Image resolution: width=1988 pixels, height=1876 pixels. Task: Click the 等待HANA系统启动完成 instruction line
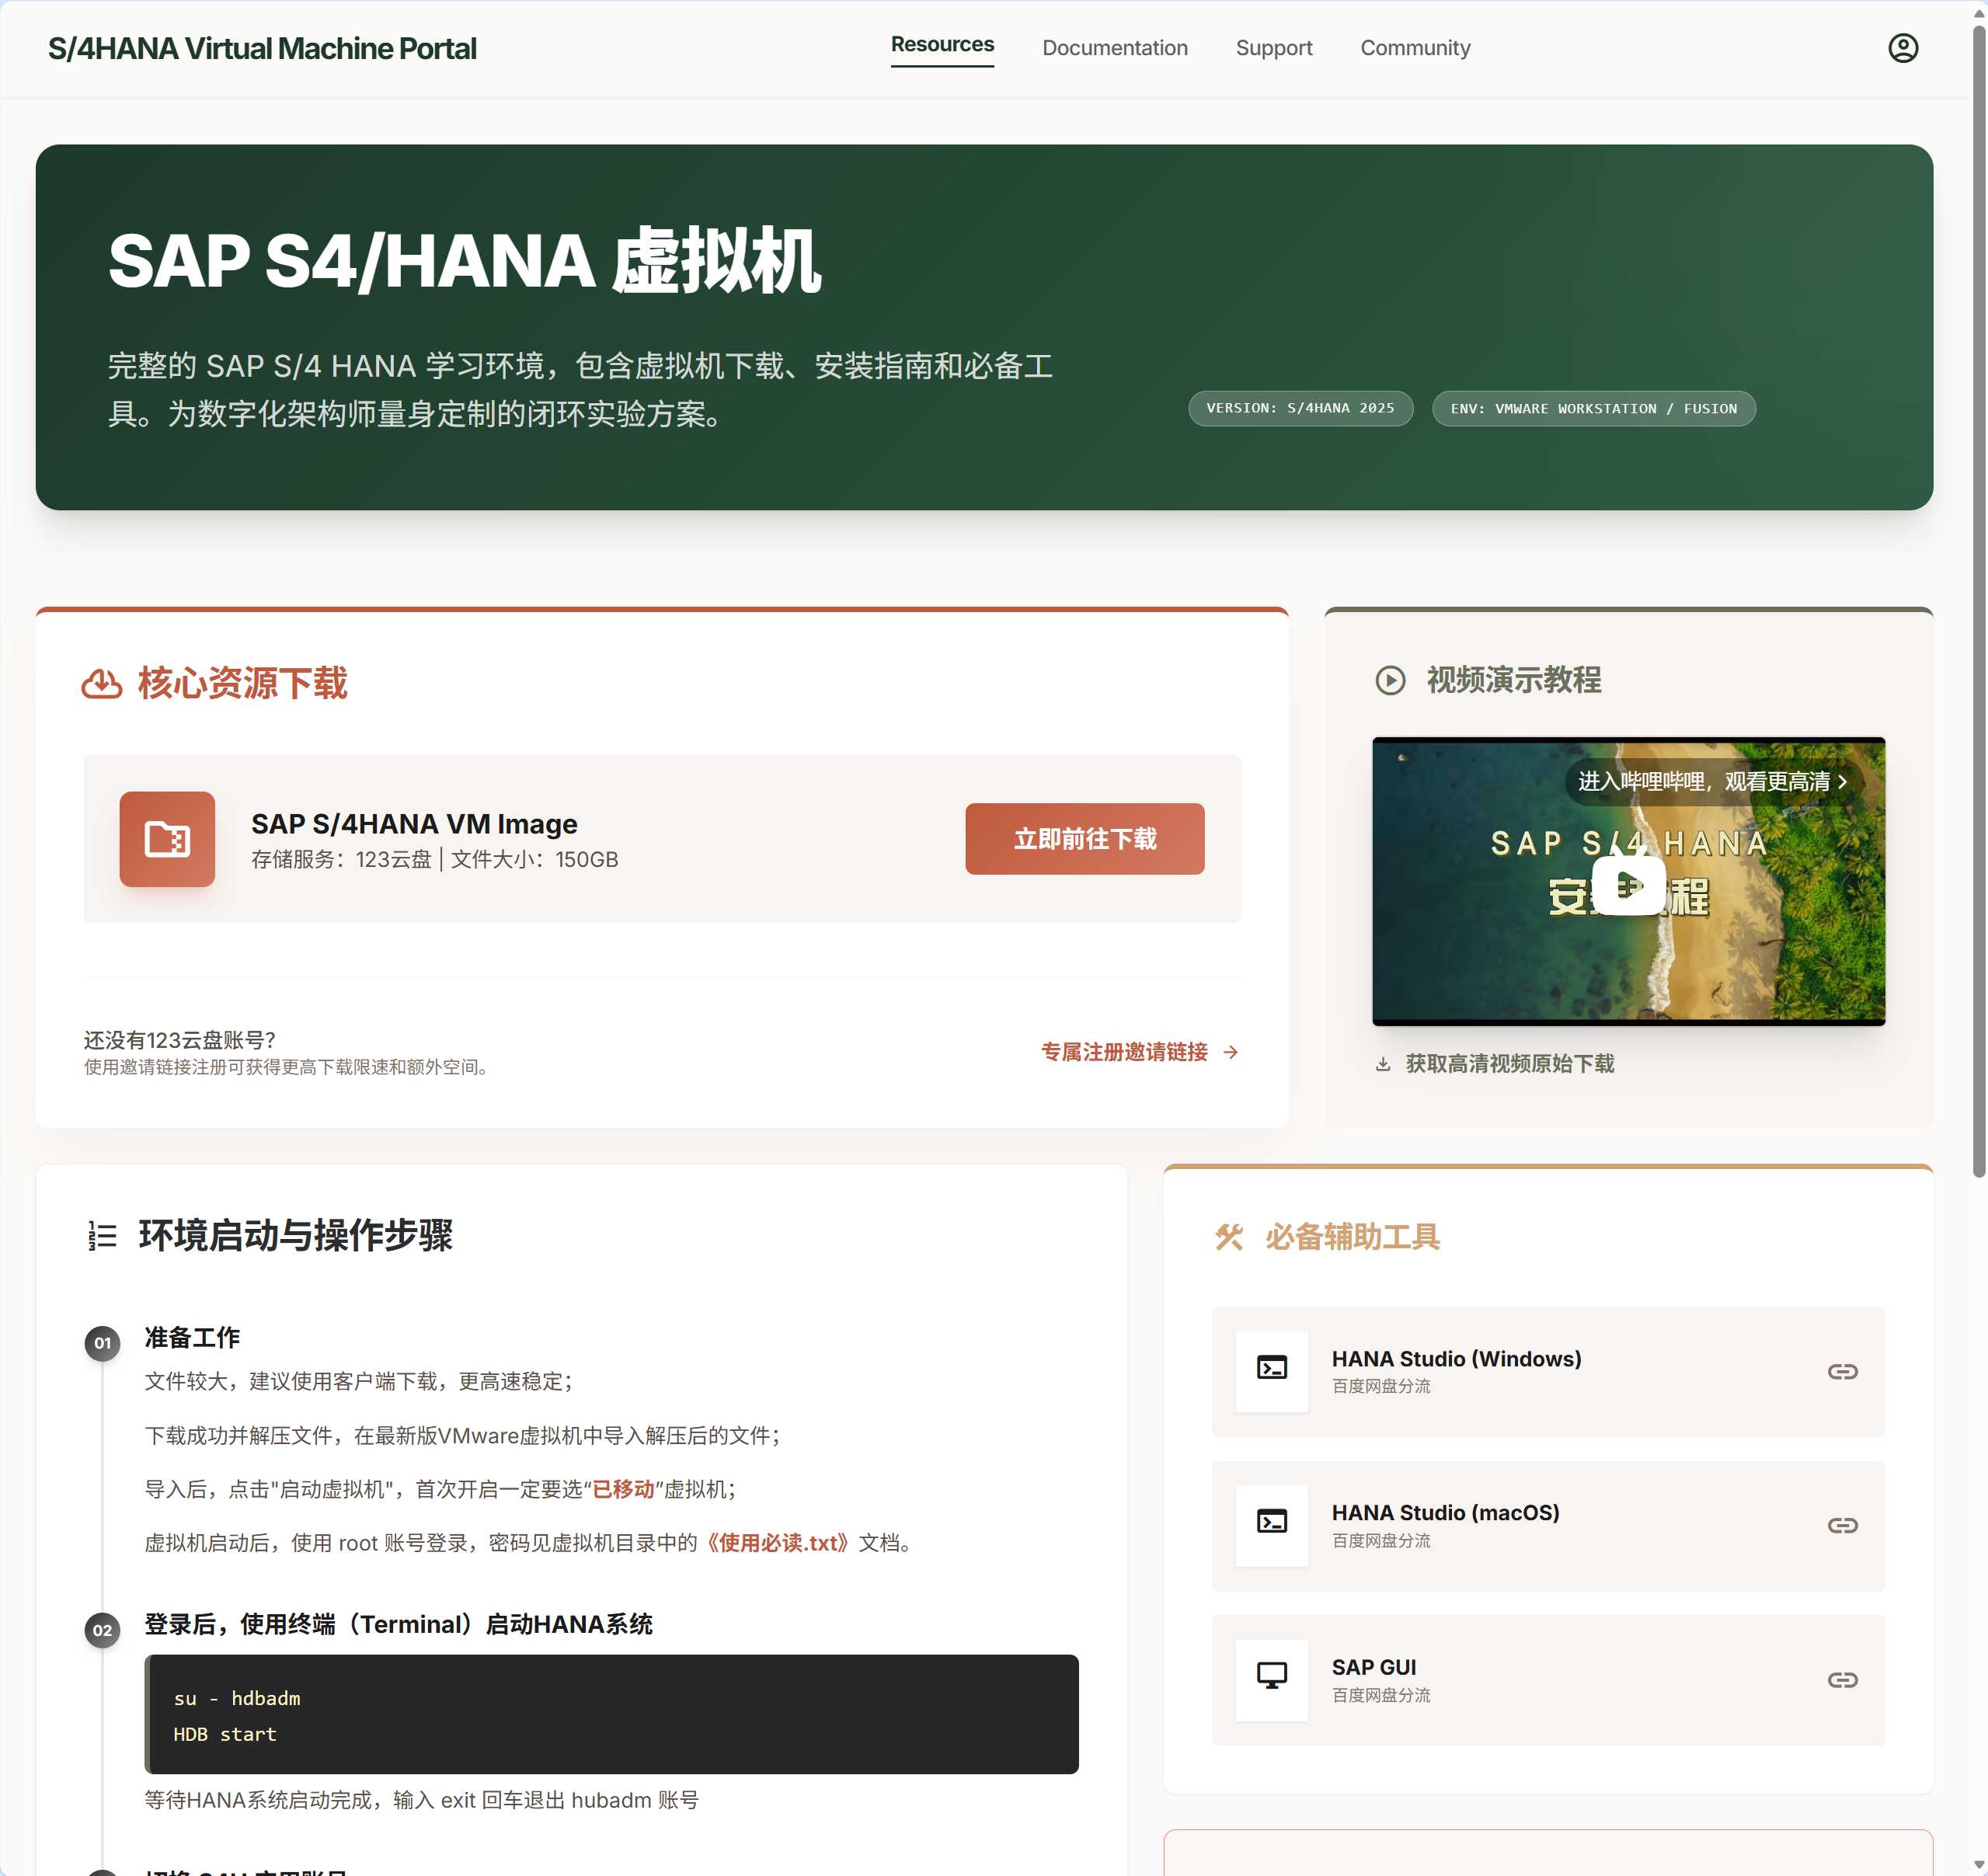click(x=421, y=1800)
